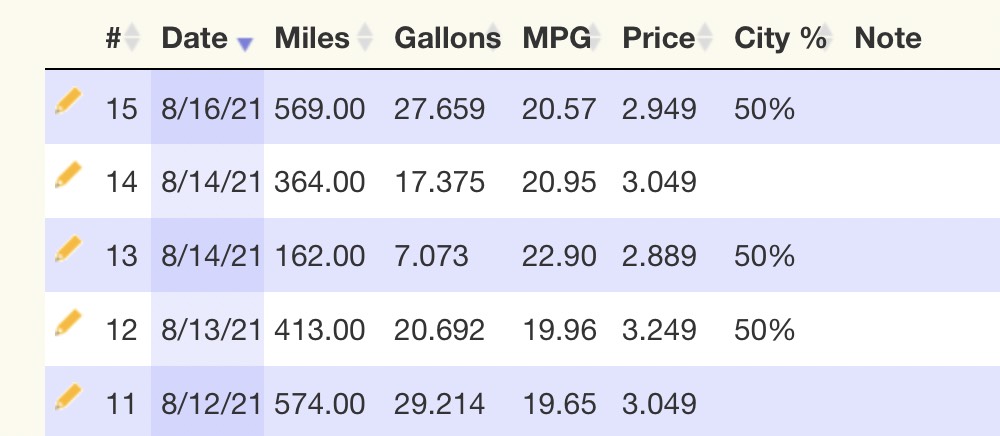1000x436 pixels.
Task: Click the 50% city value in row 12
Action: (x=764, y=331)
